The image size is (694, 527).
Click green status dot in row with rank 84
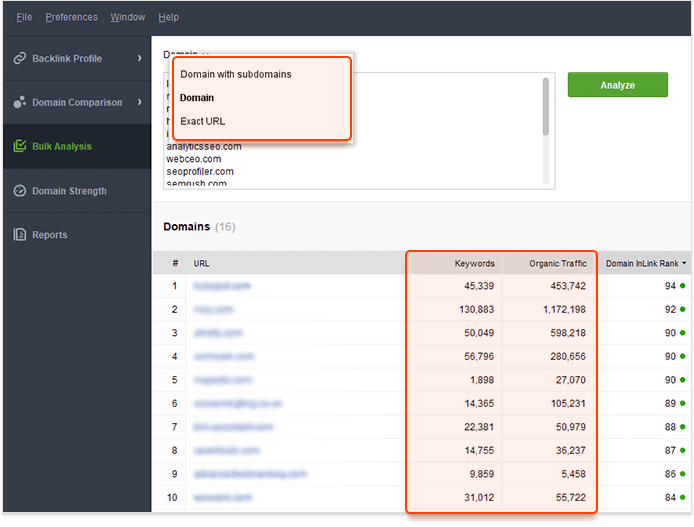pyautogui.click(x=682, y=497)
